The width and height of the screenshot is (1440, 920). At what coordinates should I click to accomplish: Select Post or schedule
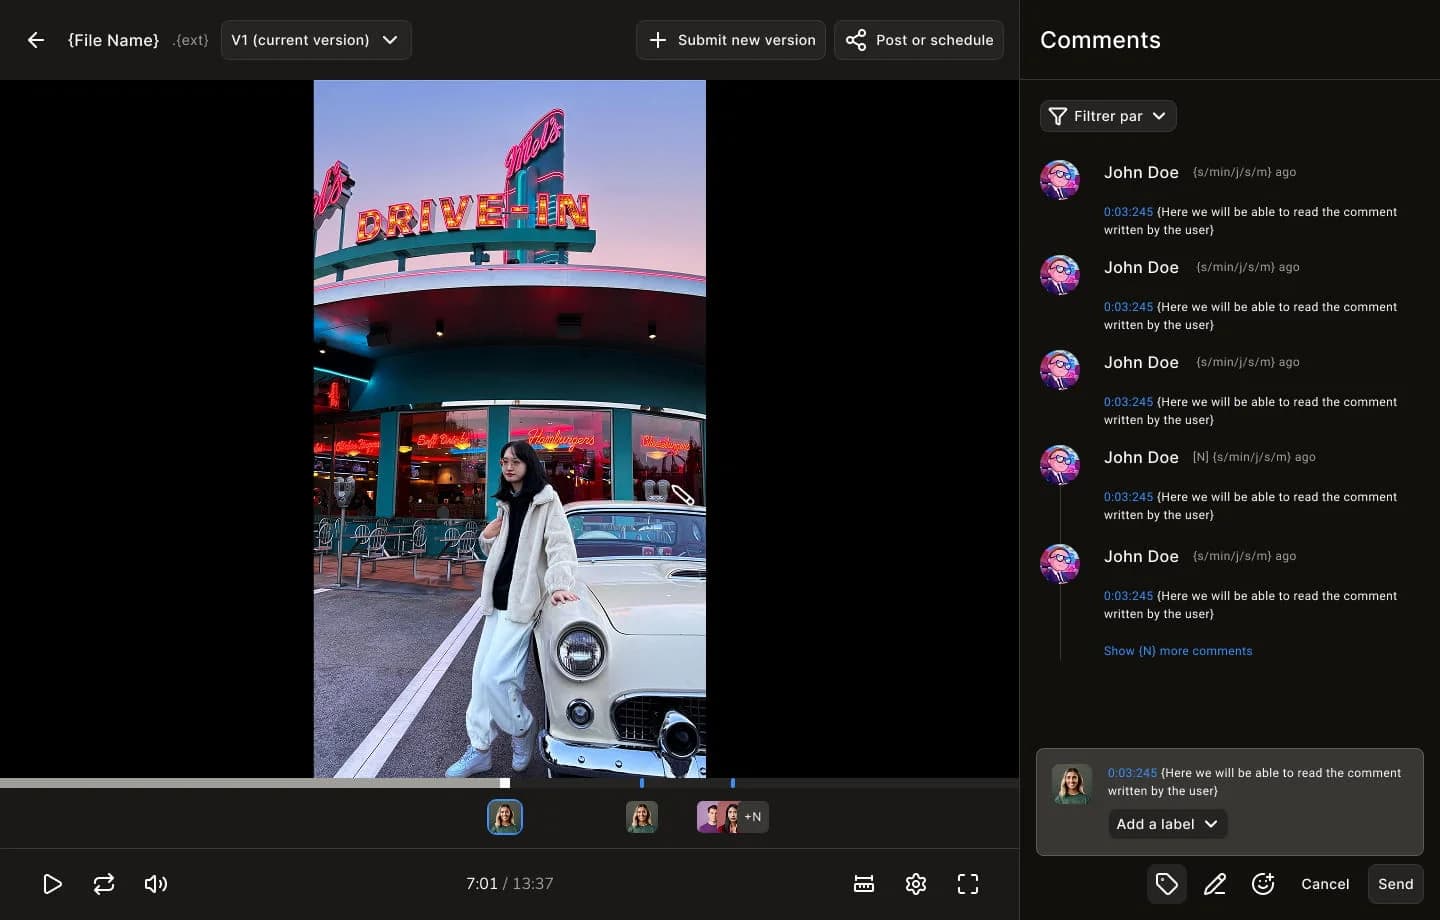click(918, 40)
